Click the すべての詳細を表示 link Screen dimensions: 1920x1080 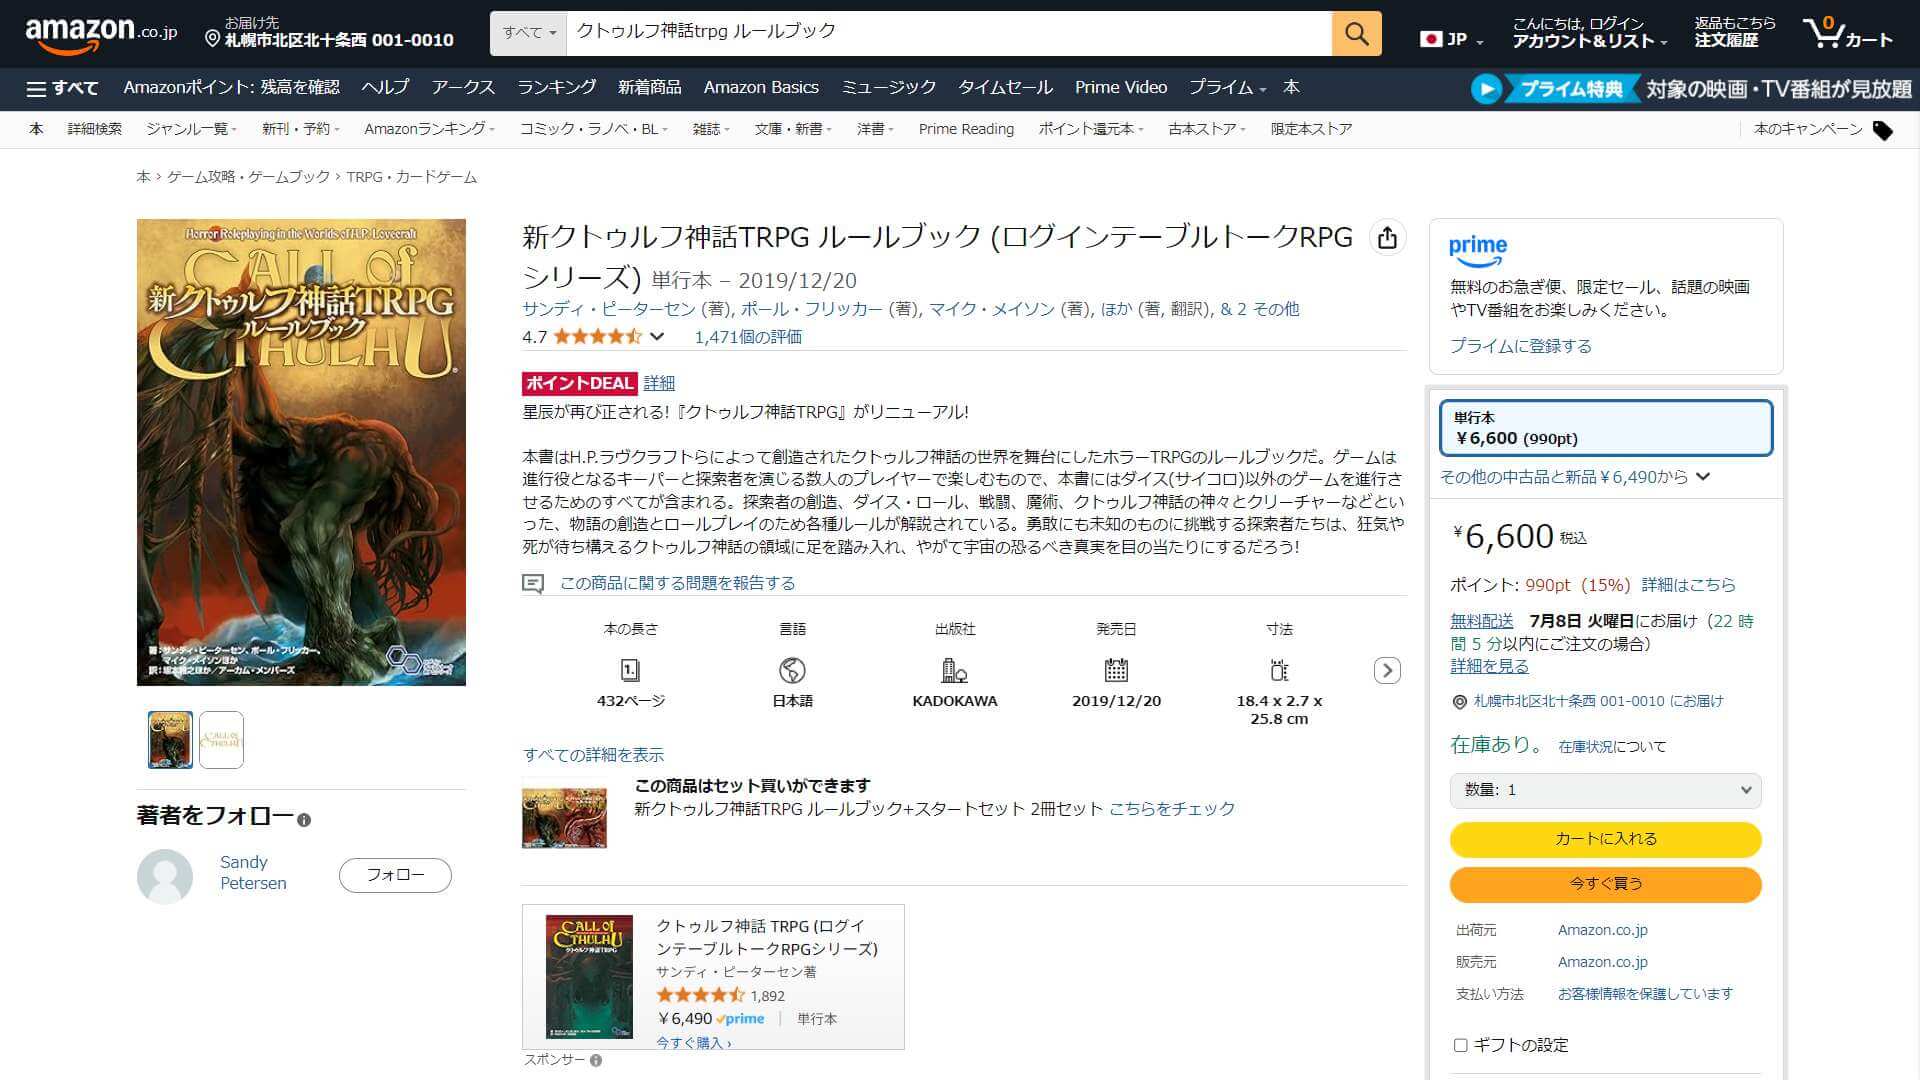coord(593,755)
